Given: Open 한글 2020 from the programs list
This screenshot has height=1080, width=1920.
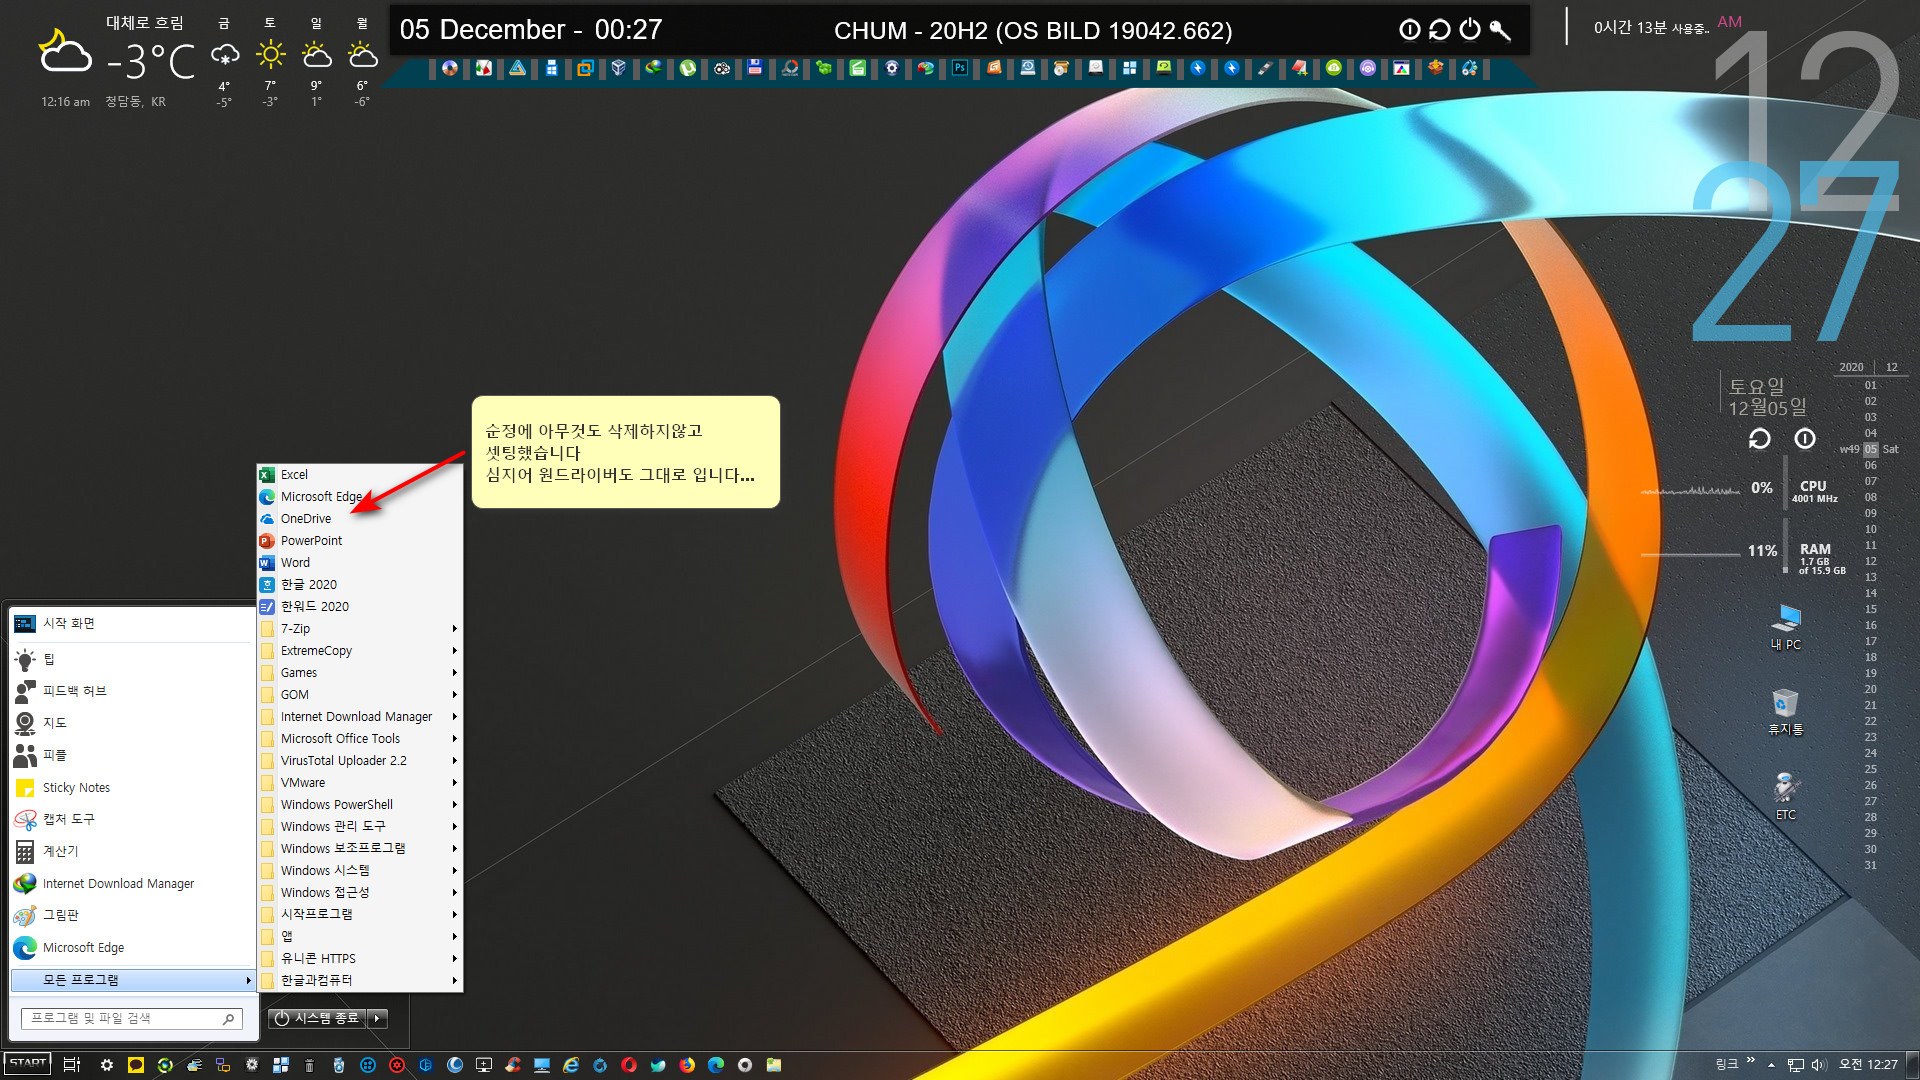Looking at the screenshot, I should (360, 585).
